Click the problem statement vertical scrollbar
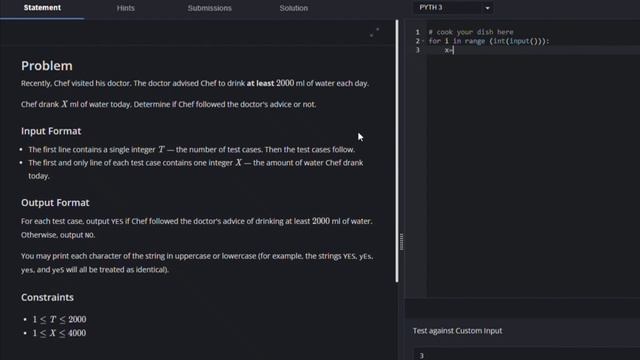 [397, 151]
